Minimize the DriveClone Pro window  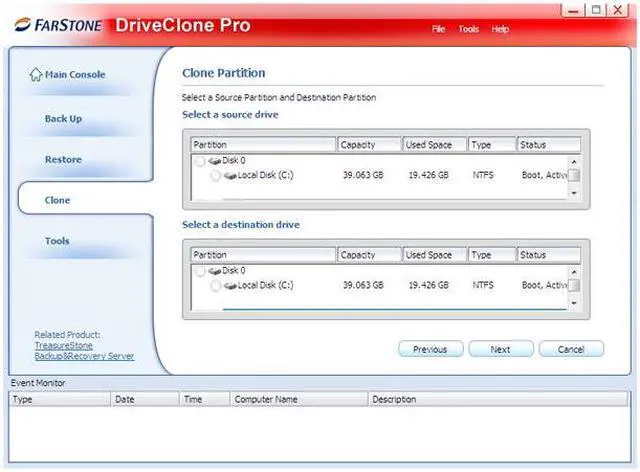coord(573,10)
